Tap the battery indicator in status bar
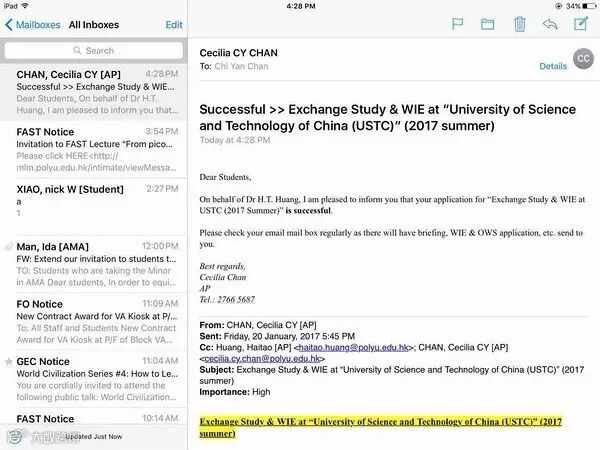Image resolution: width=600 pixels, height=450 pixels. 589,6
